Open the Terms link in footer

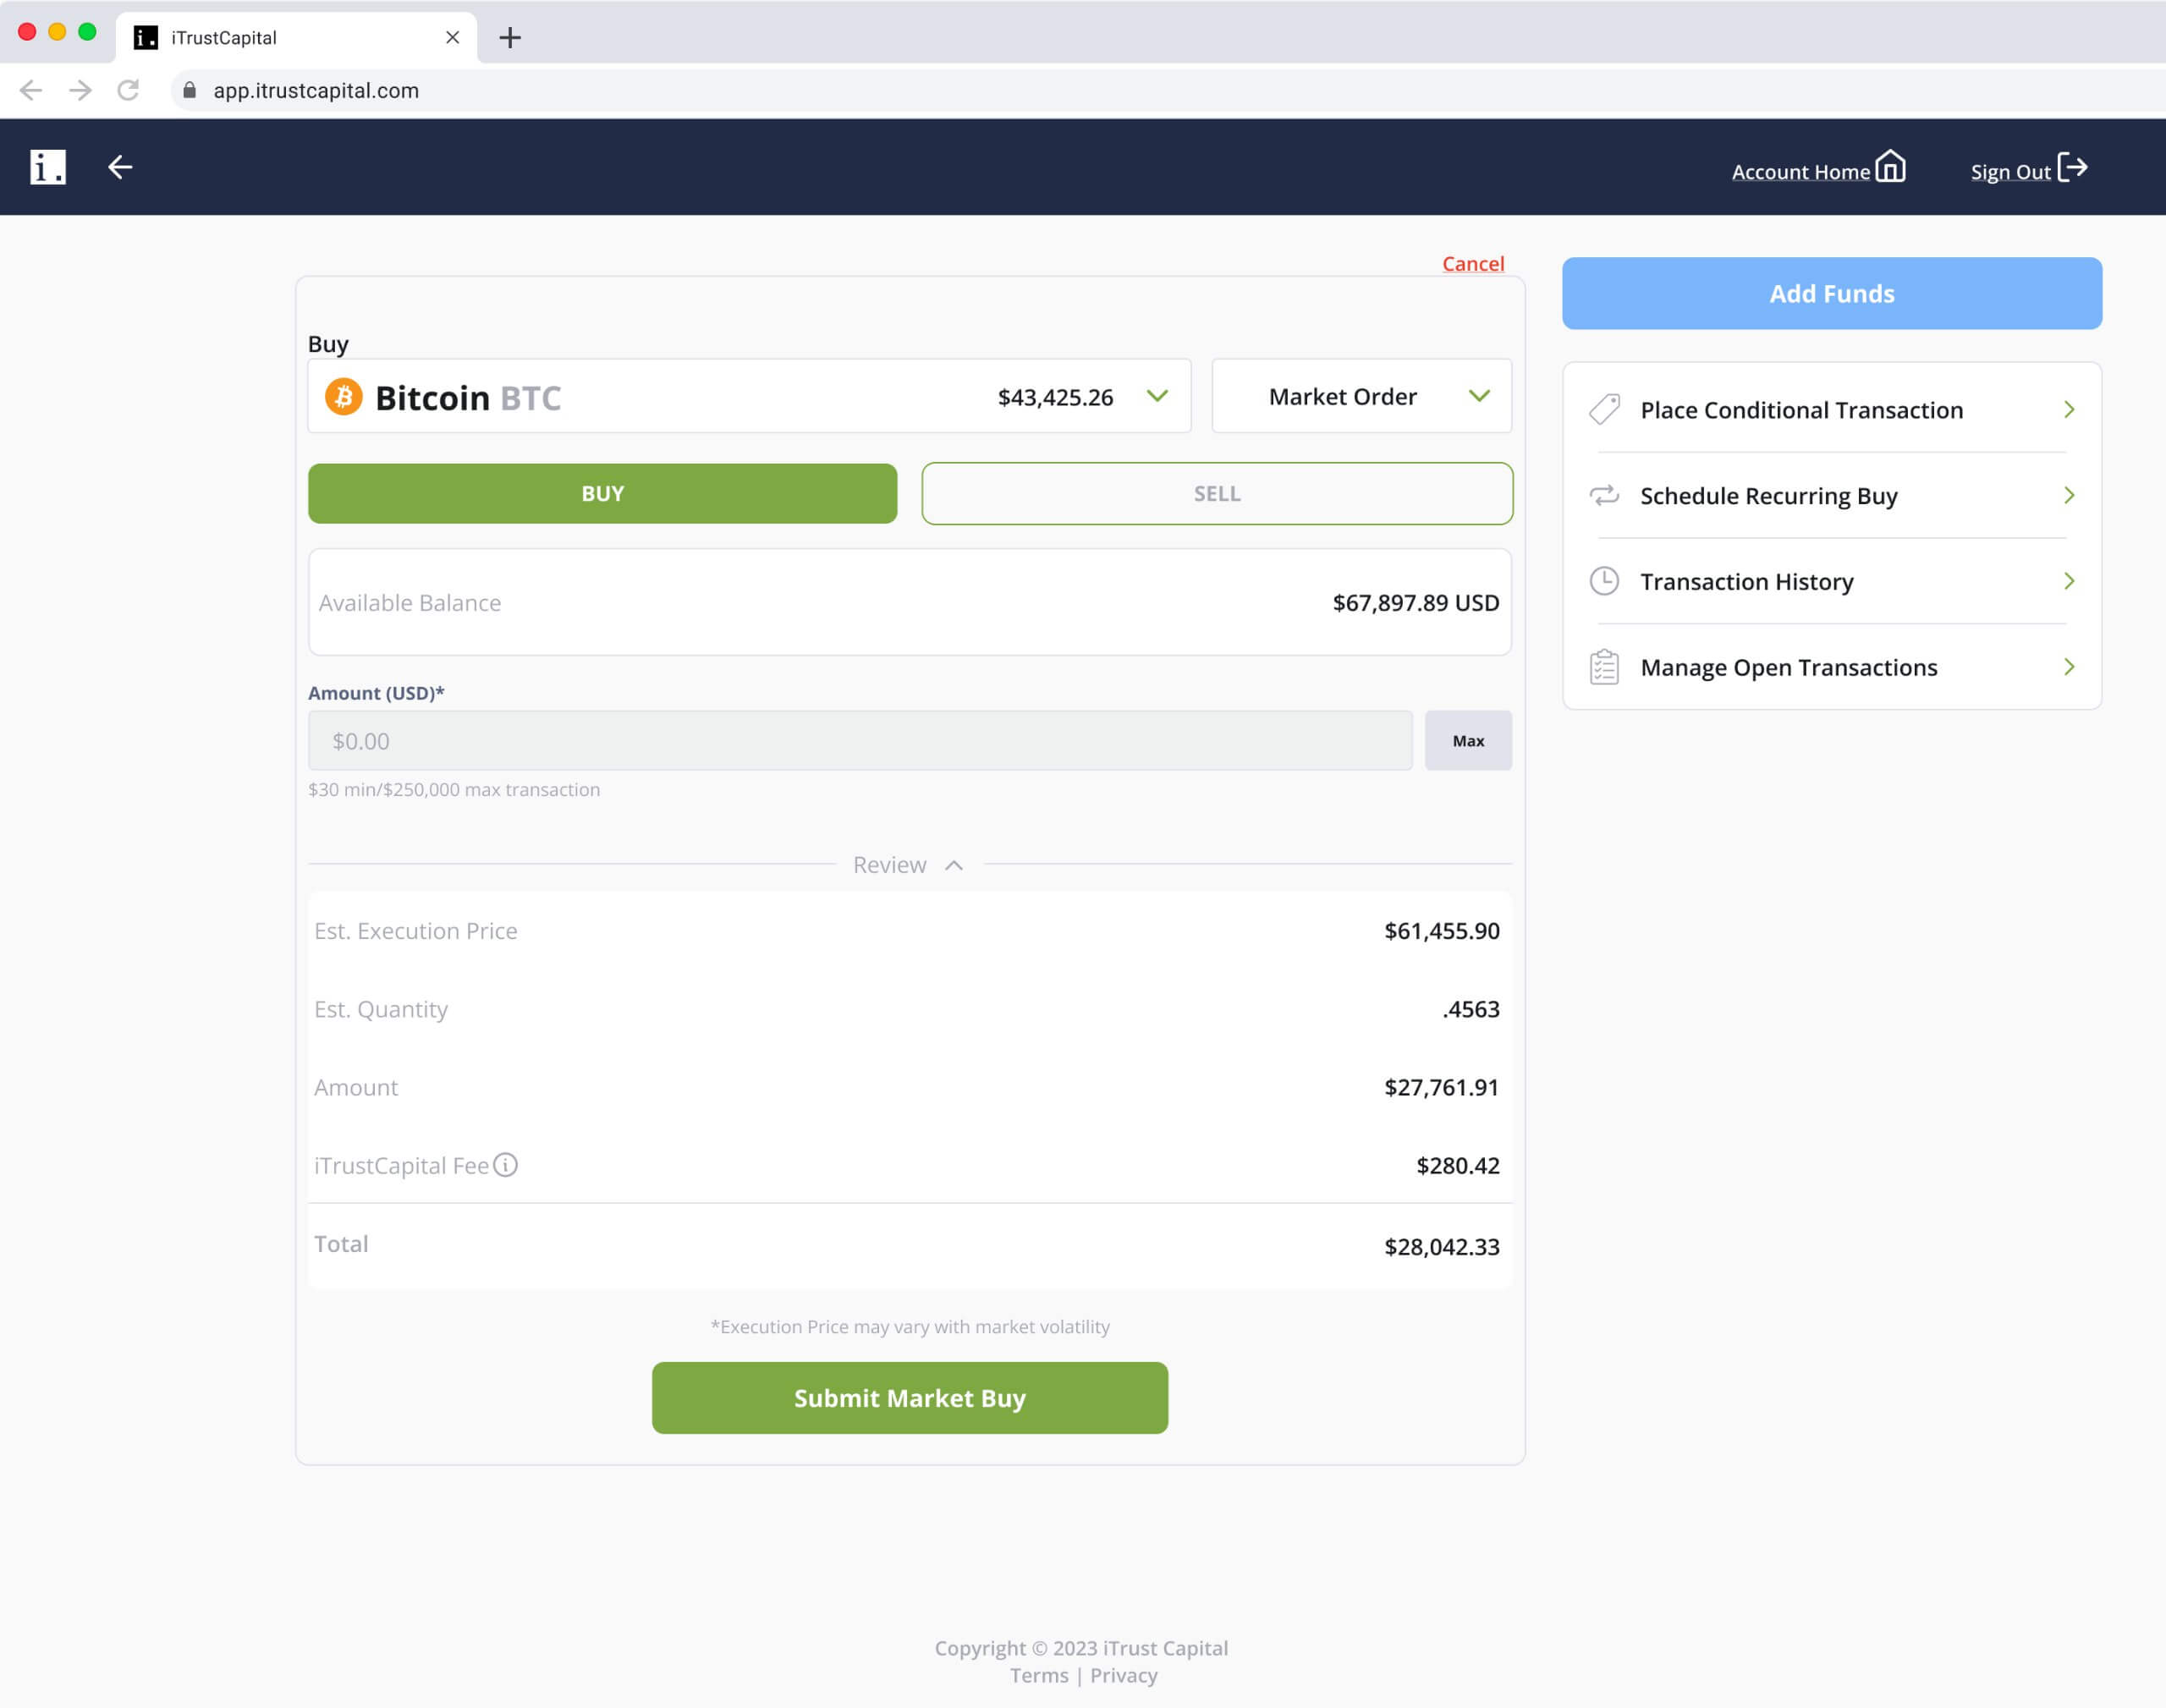[1039, 1675]
